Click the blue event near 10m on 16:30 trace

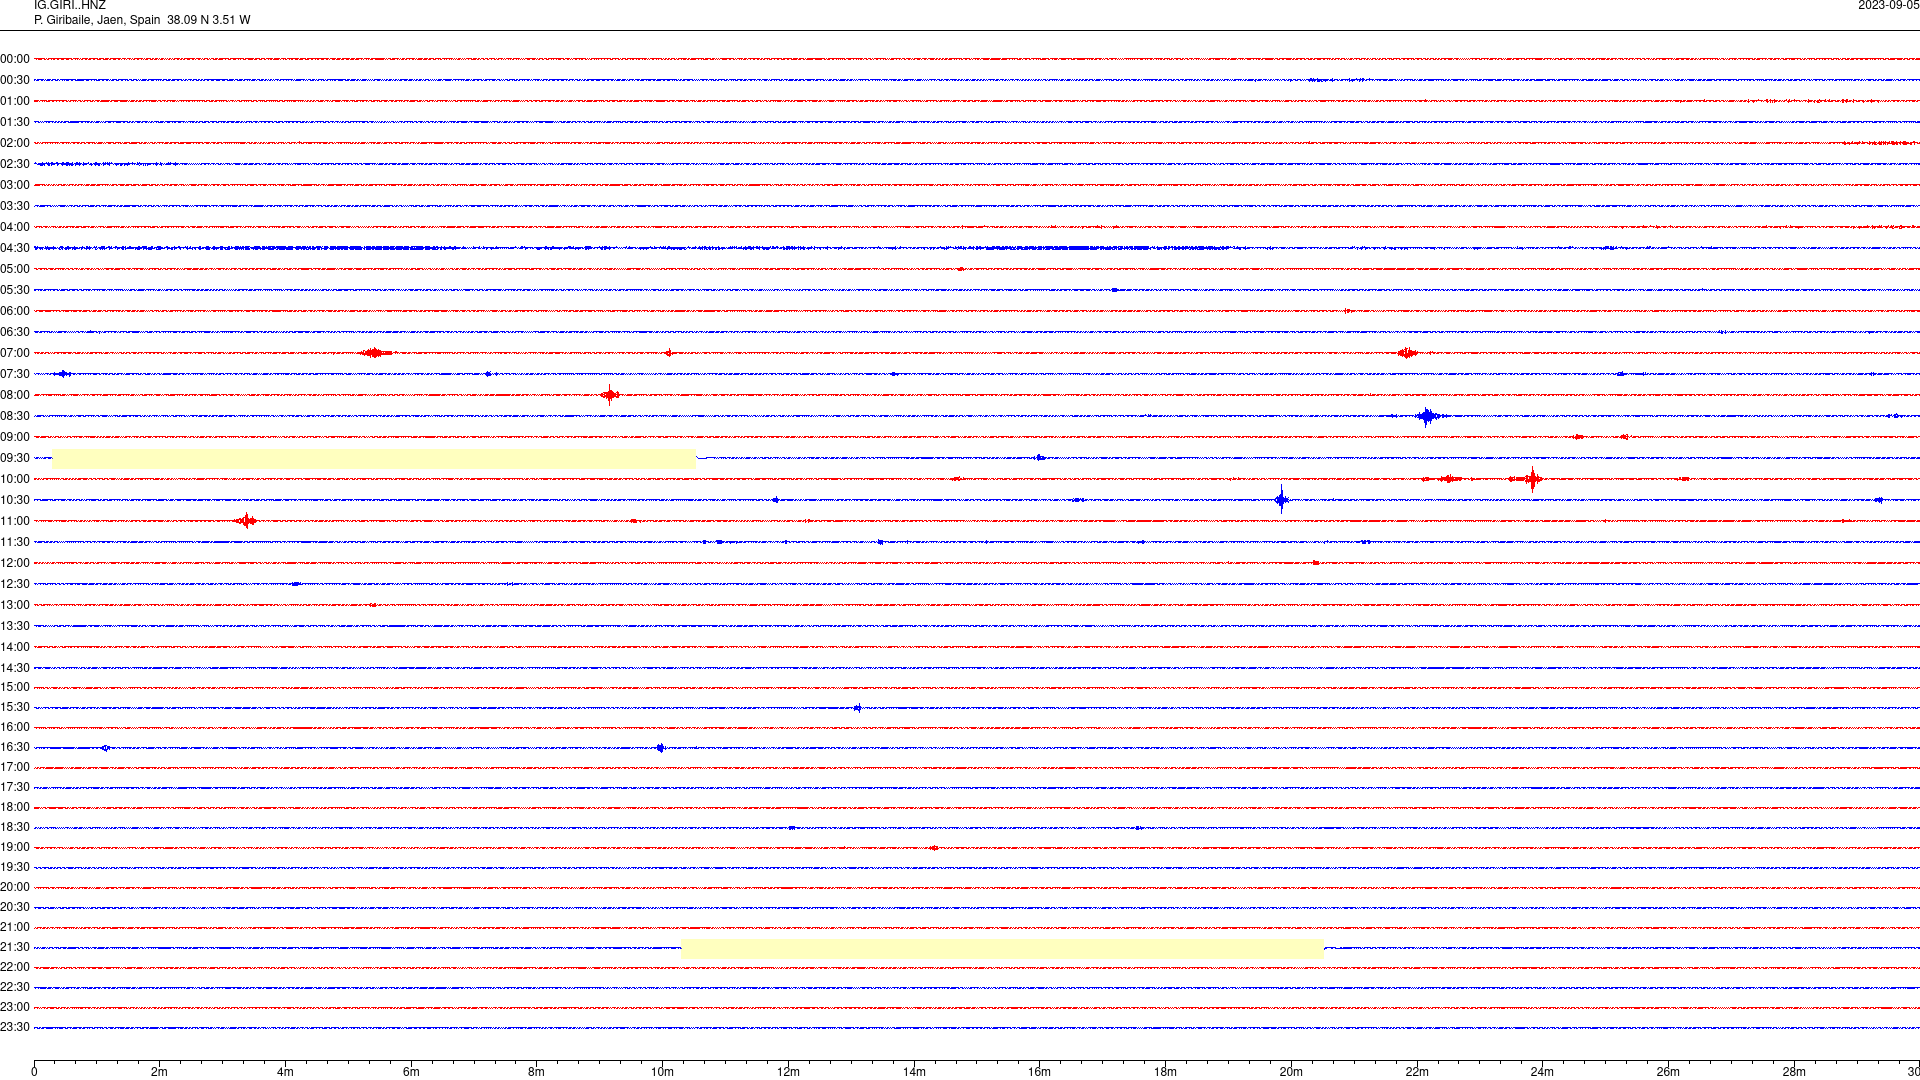[x=660, y=748]
